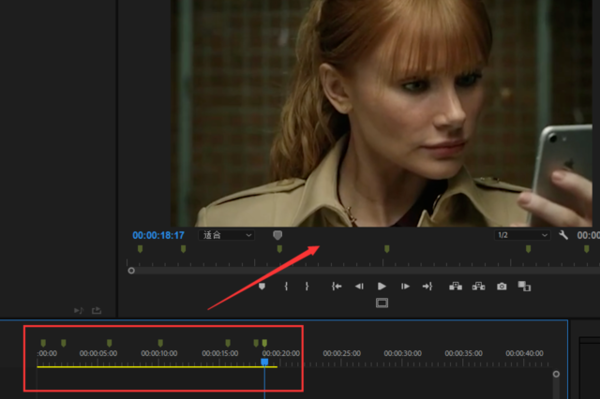Click the Mark Out bracket button
The width and height of the screenshot is (600, 399).
tap(307, 286)
